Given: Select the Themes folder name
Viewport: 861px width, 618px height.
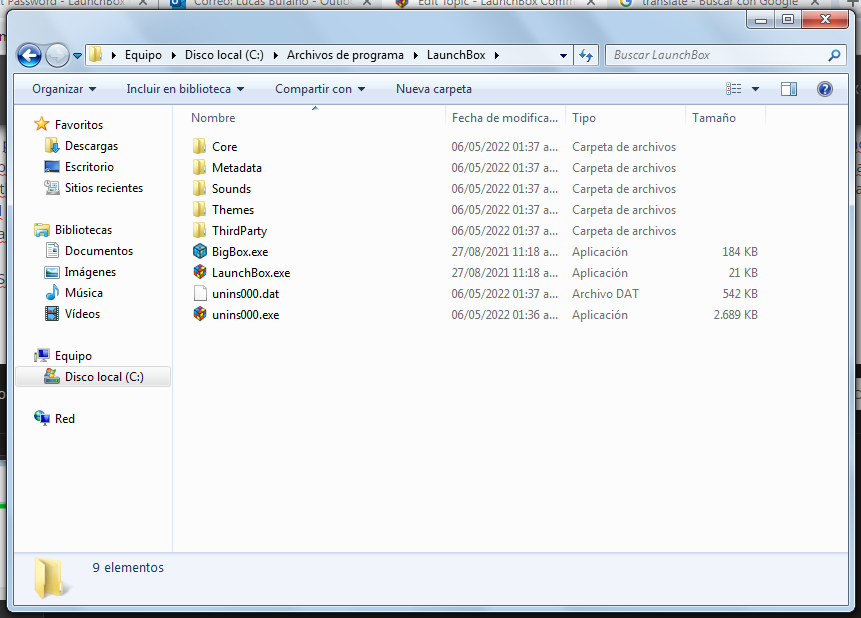Looking at the screenshot, I should coord(233,210).
